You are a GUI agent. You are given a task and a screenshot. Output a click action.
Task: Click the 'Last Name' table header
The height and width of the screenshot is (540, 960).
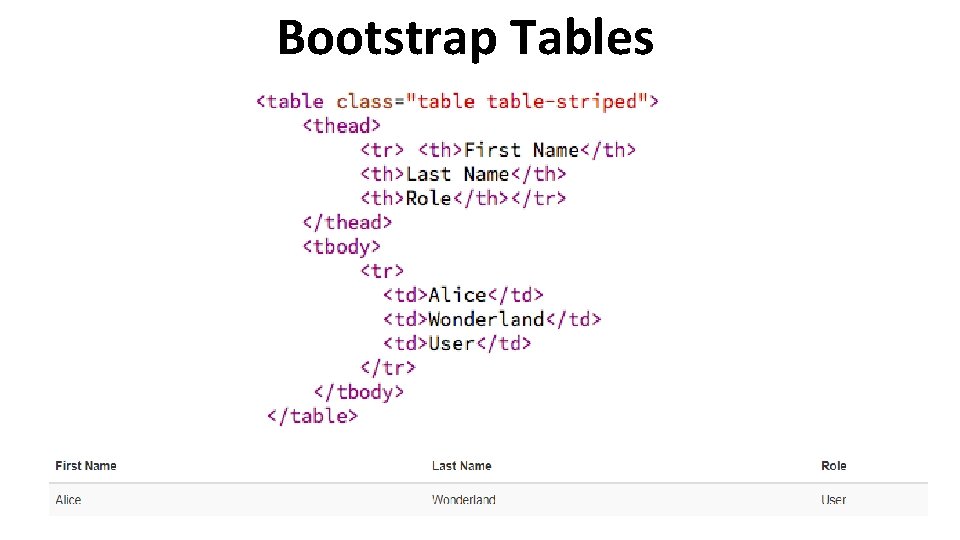tap(462, 466)
